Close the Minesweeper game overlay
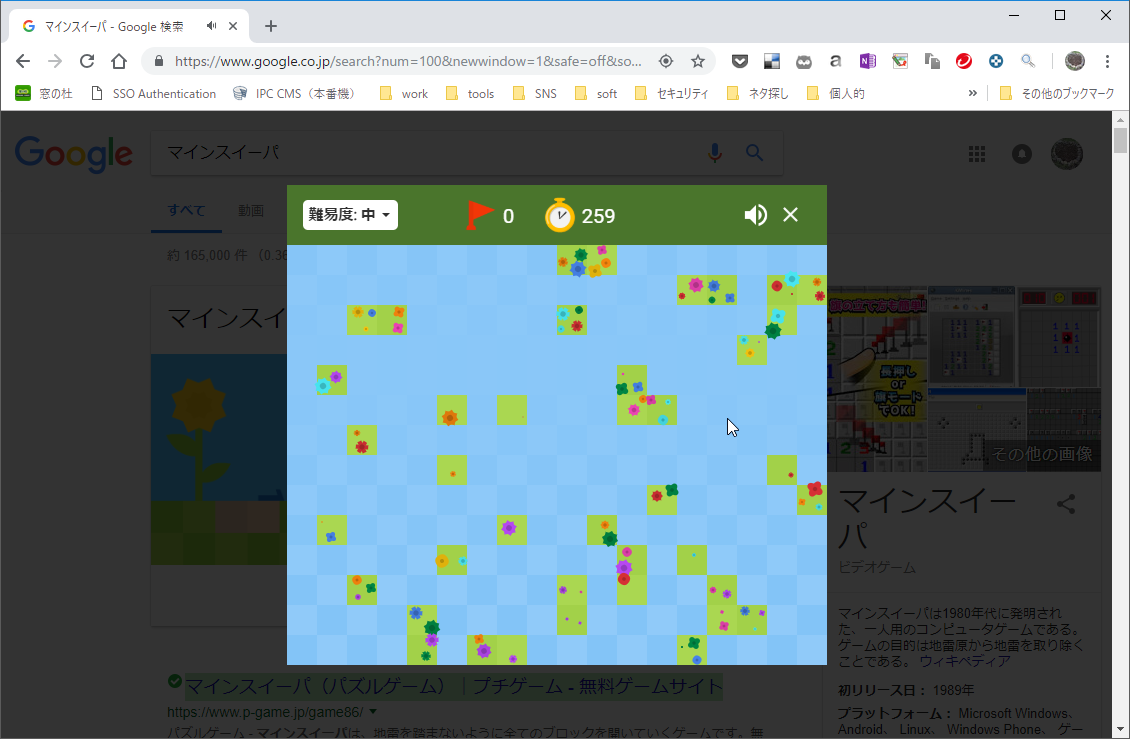Screen dimensions: 1130x739 coord(791,215)
